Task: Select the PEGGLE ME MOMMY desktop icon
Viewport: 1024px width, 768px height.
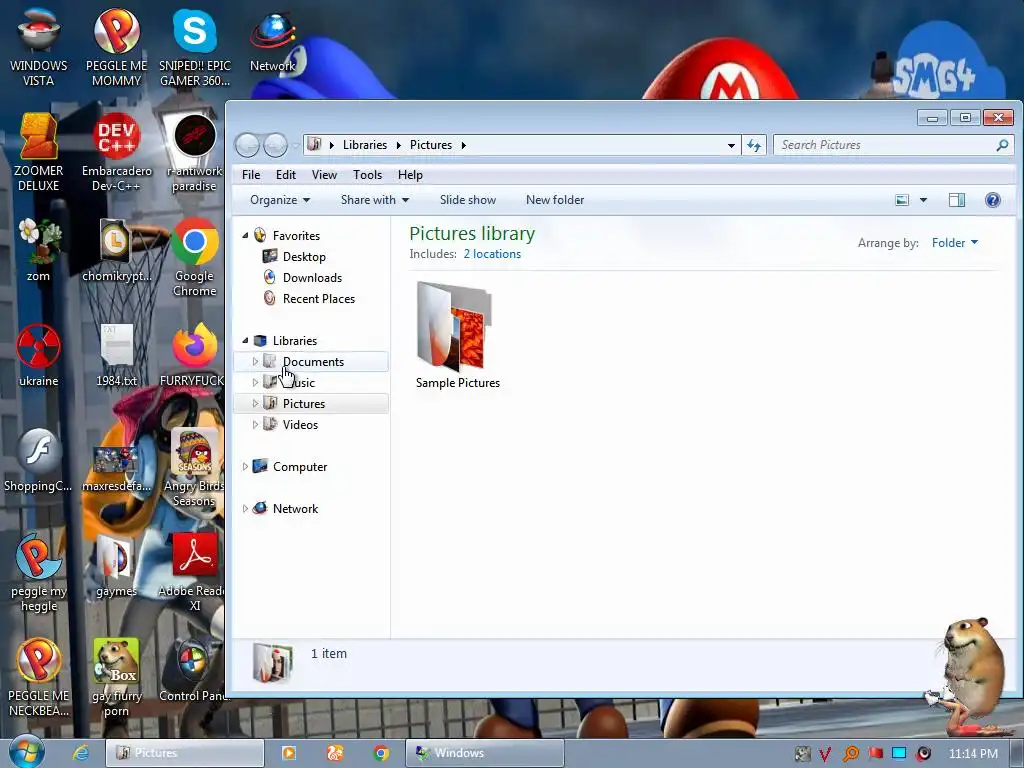Action: (116, 47)
